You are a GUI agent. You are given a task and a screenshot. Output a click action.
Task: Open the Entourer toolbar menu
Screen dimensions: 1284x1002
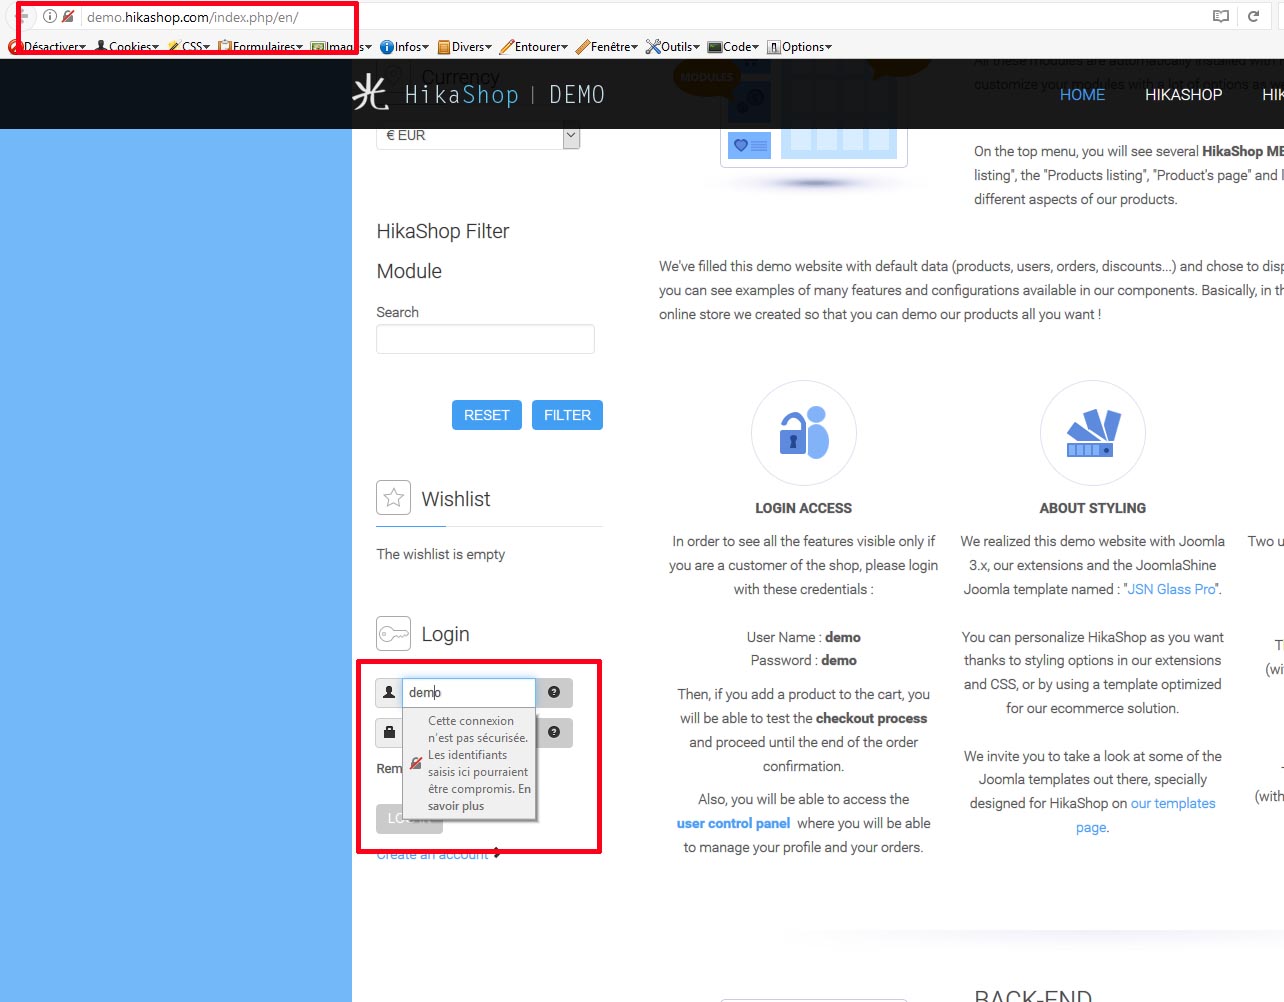click(535, 47)
